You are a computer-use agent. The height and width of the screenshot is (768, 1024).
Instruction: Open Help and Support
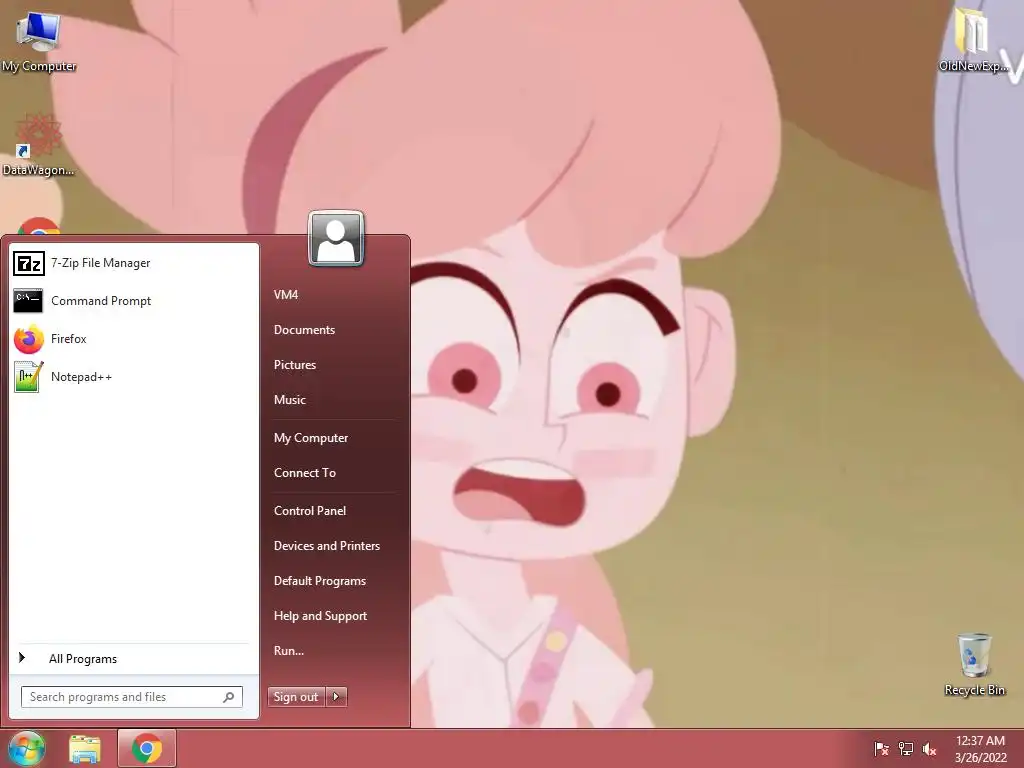[x=320, y=616]
